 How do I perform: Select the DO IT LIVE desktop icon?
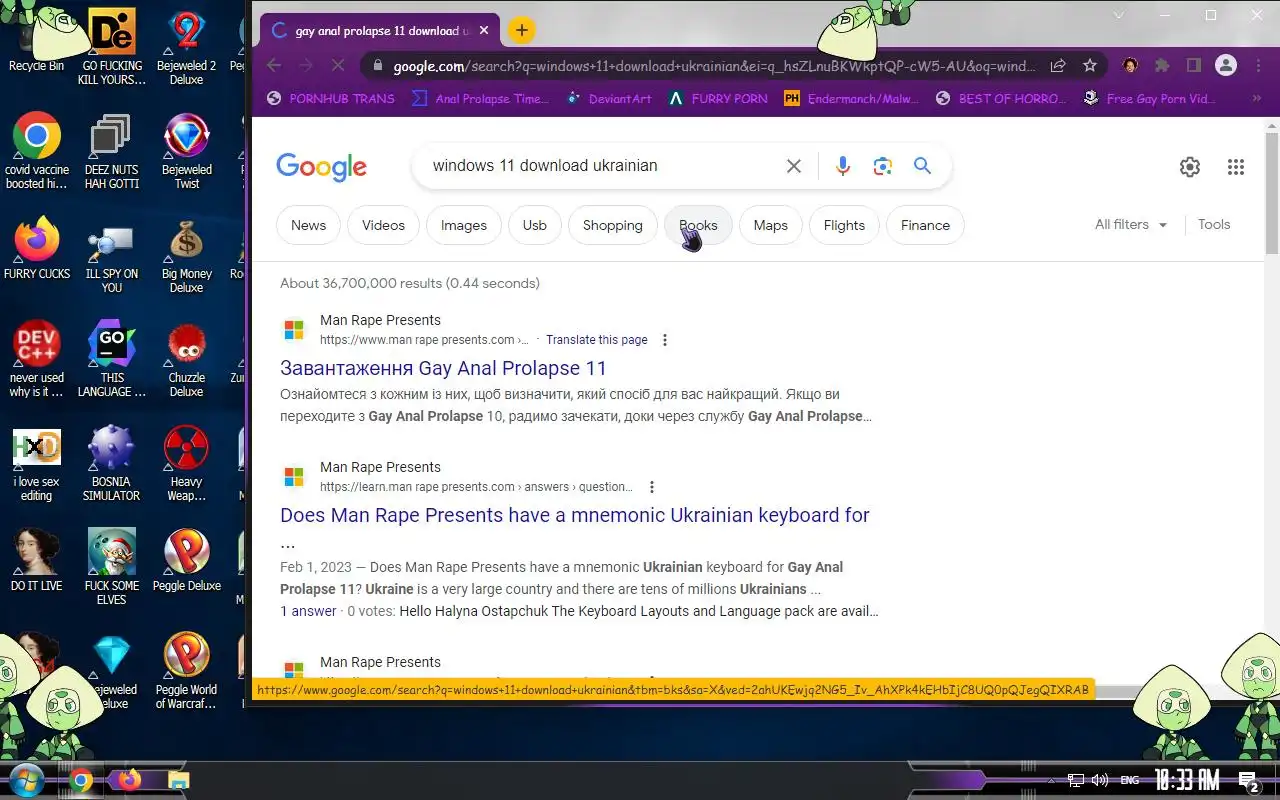(x=37, y=560)
